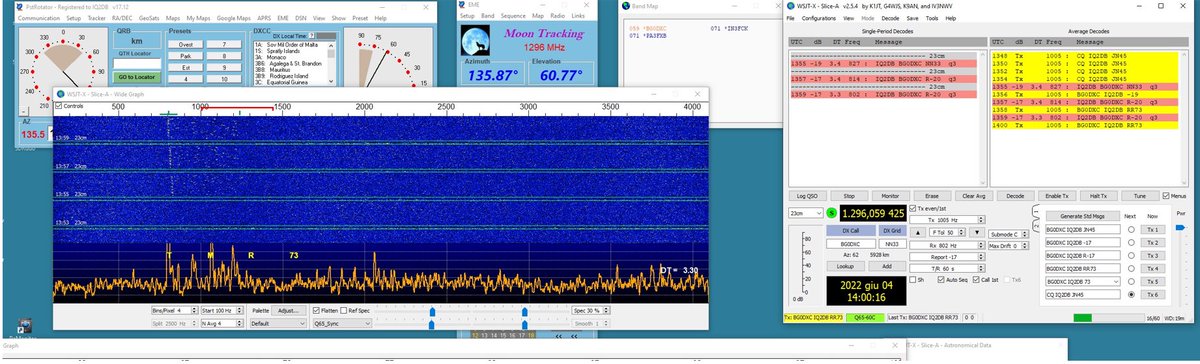The image size is (1200, 364).
Task: Click GO to Locator button in PstRotator
Action: [x=137, y=77]
